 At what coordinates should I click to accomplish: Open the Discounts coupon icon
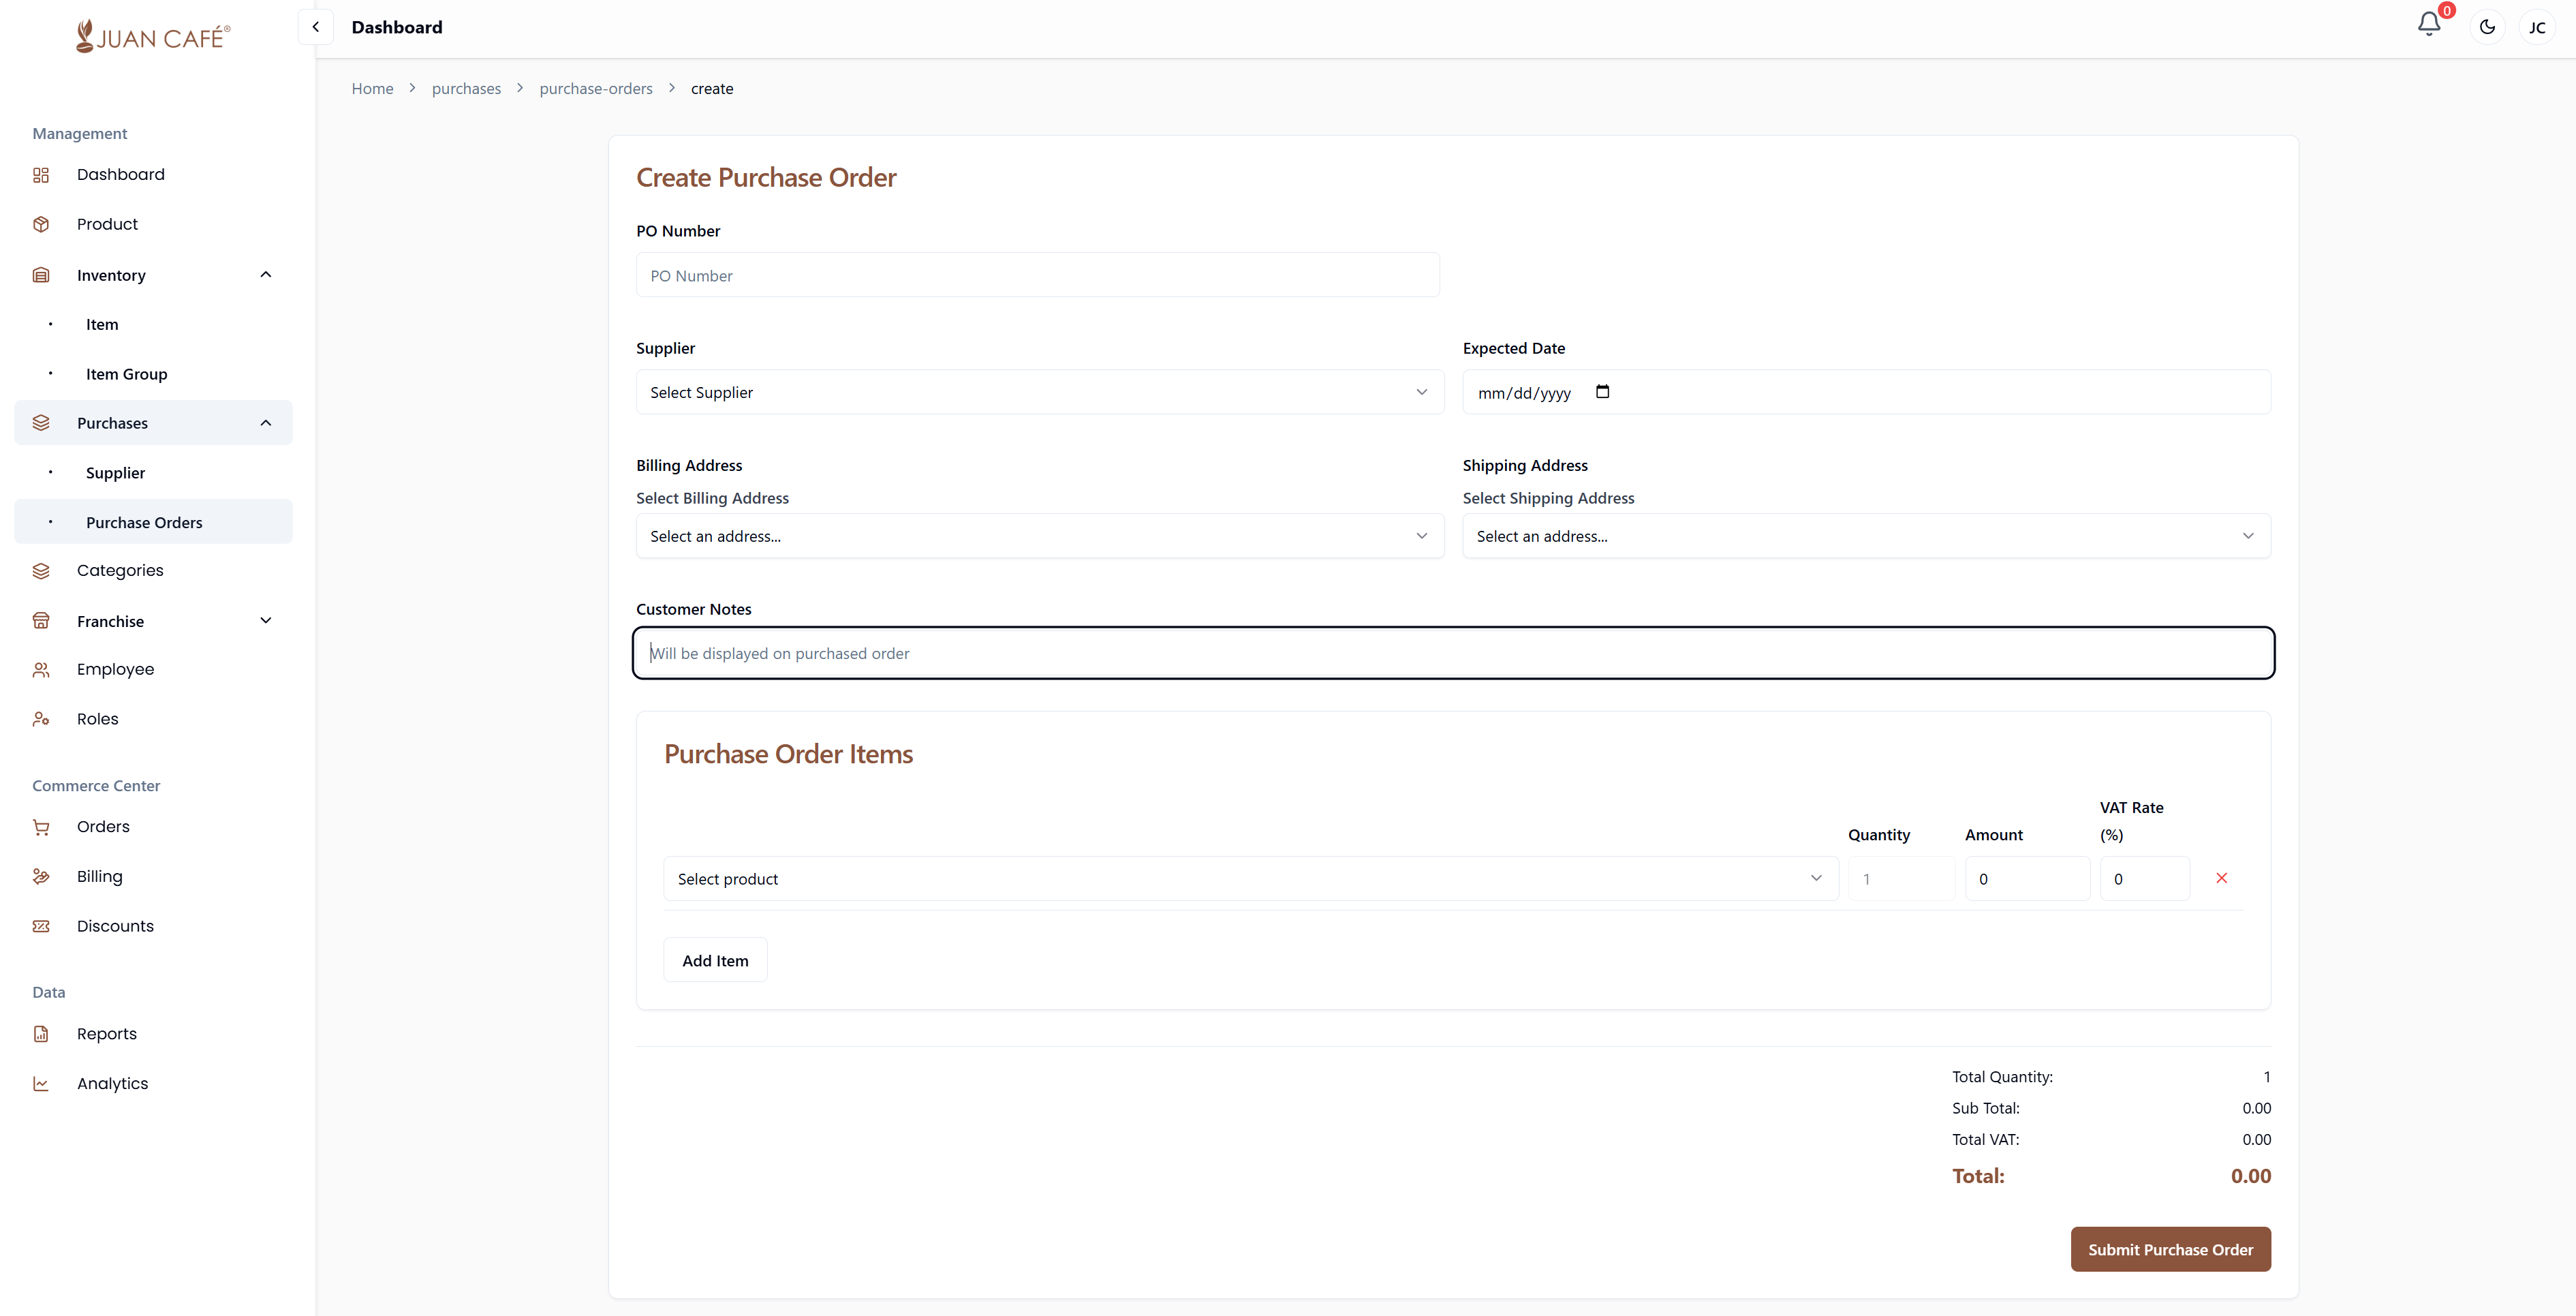pos(41,926)
